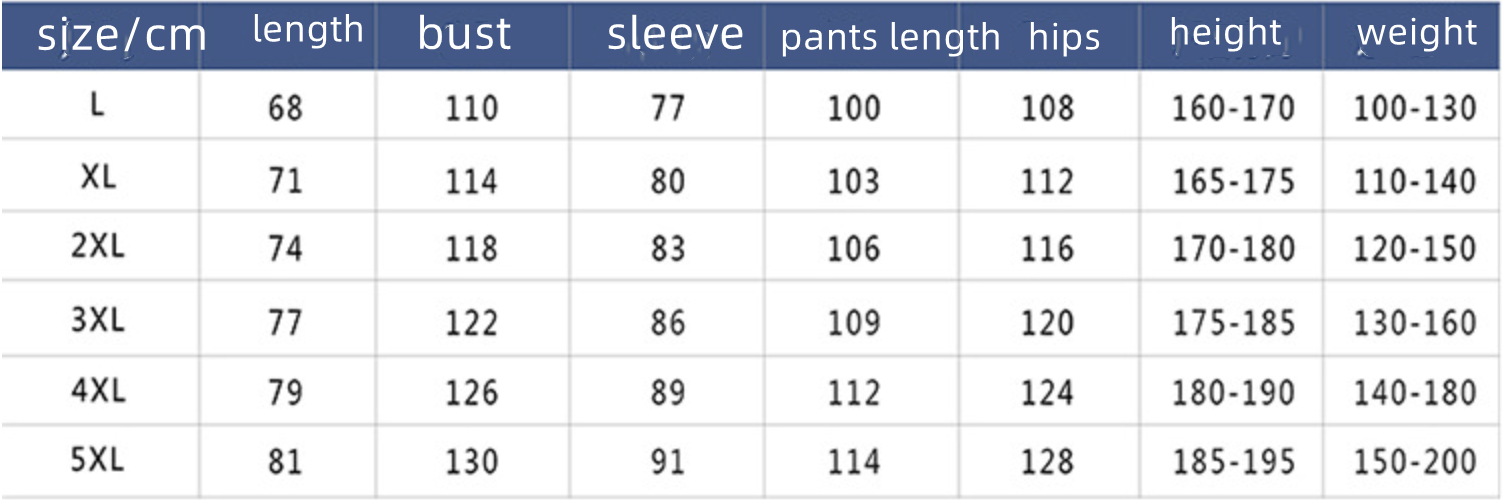Select hips value '112' cell

coord(1047,180)
